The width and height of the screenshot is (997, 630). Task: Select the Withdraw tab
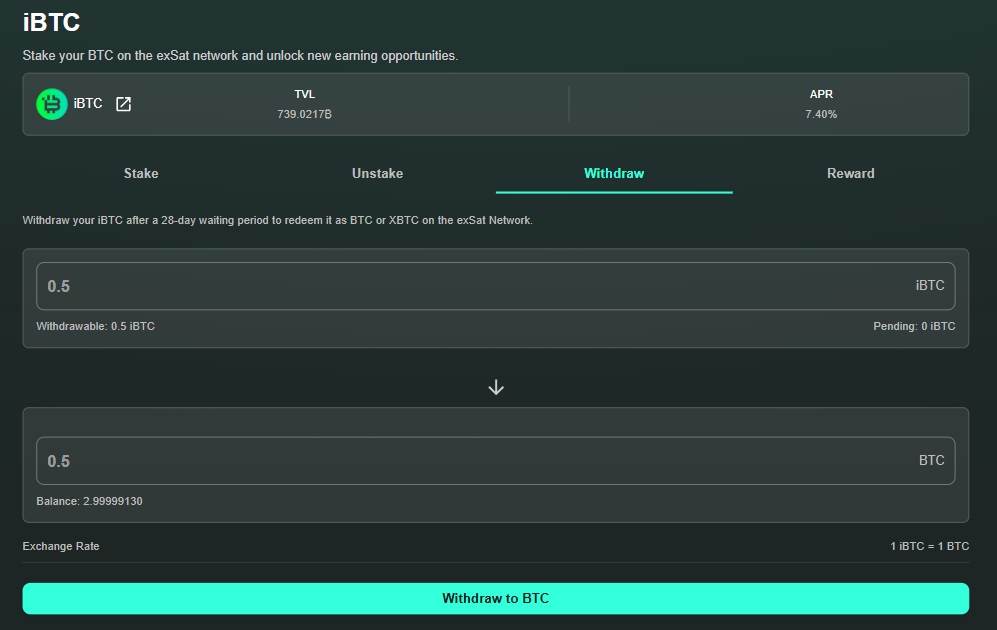(614, 173)
